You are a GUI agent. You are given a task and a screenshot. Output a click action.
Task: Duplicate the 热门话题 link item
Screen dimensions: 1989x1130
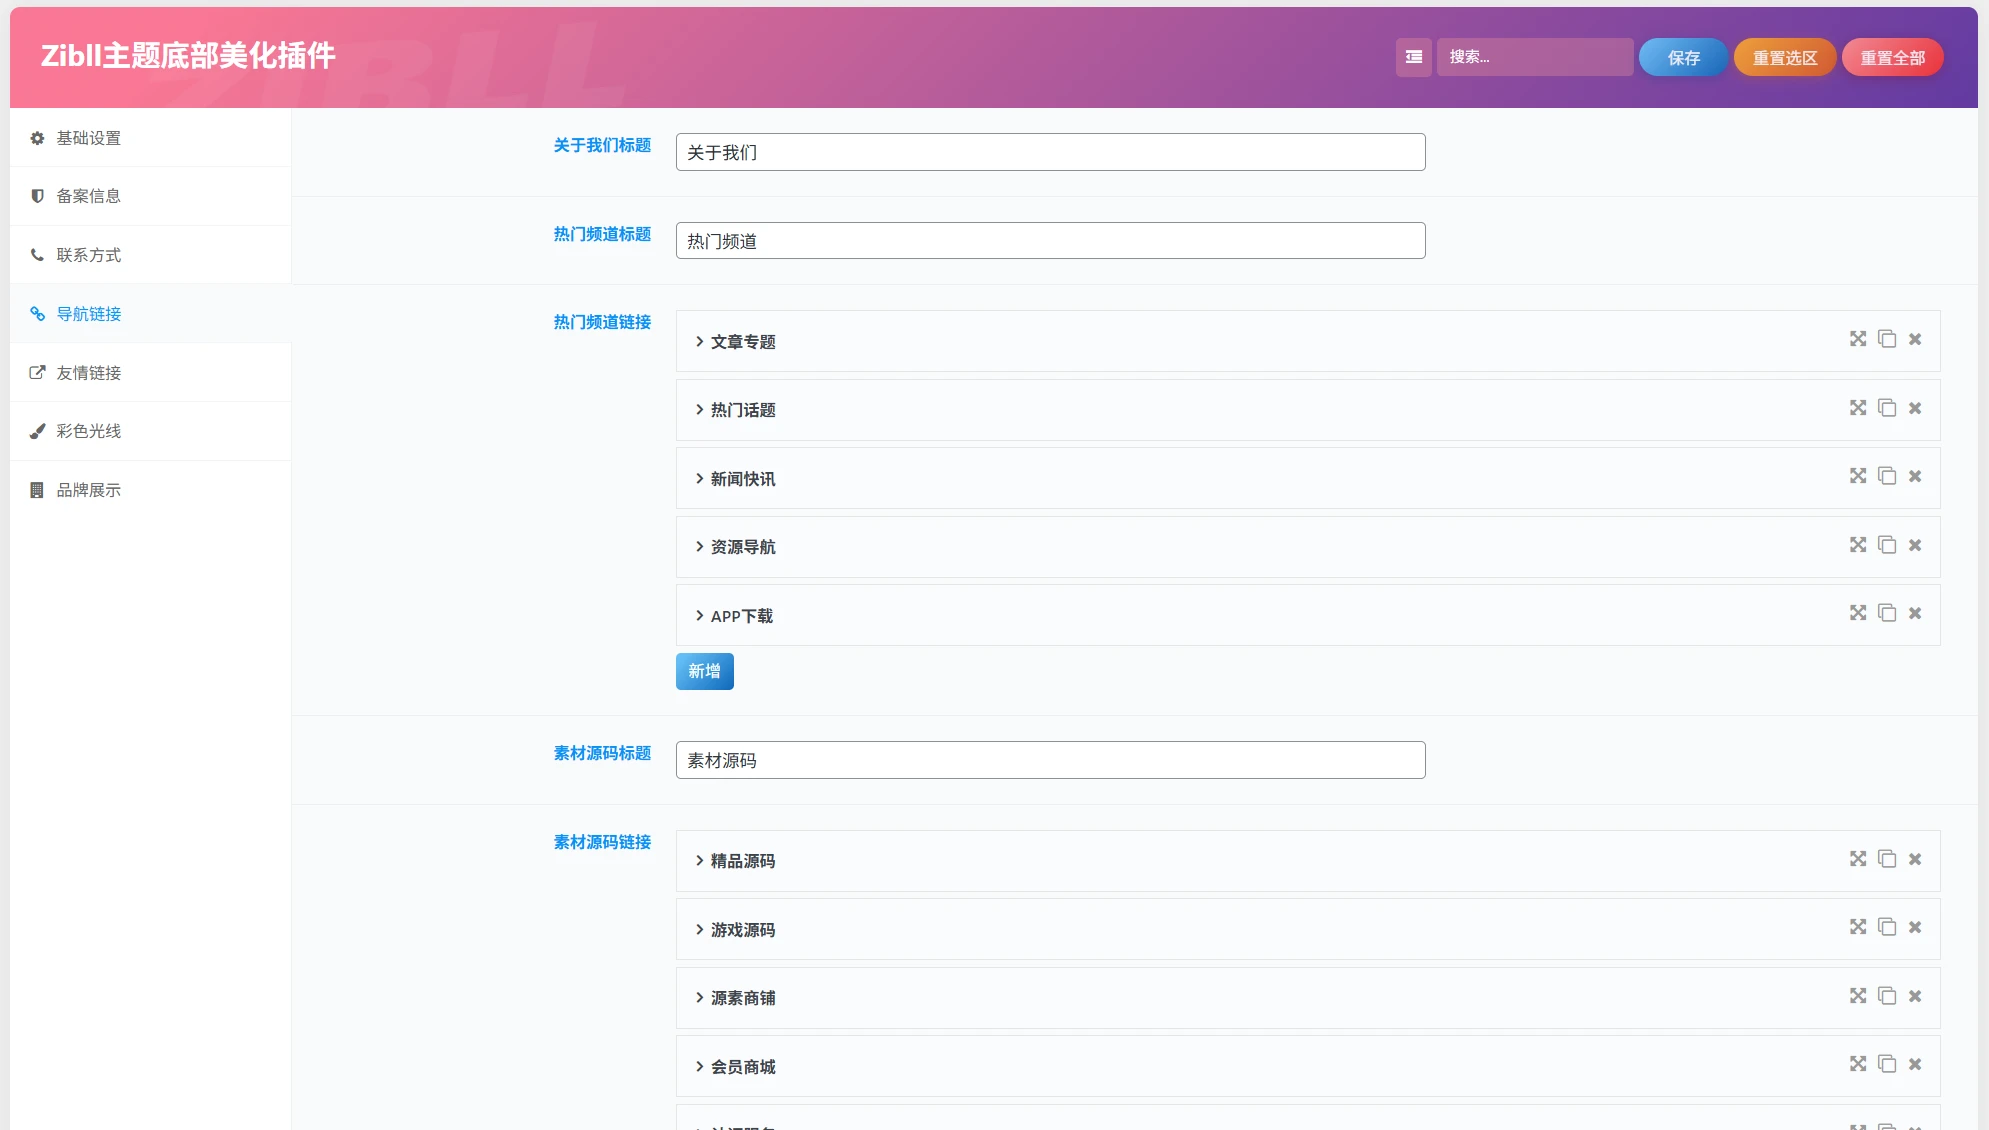1886,408
